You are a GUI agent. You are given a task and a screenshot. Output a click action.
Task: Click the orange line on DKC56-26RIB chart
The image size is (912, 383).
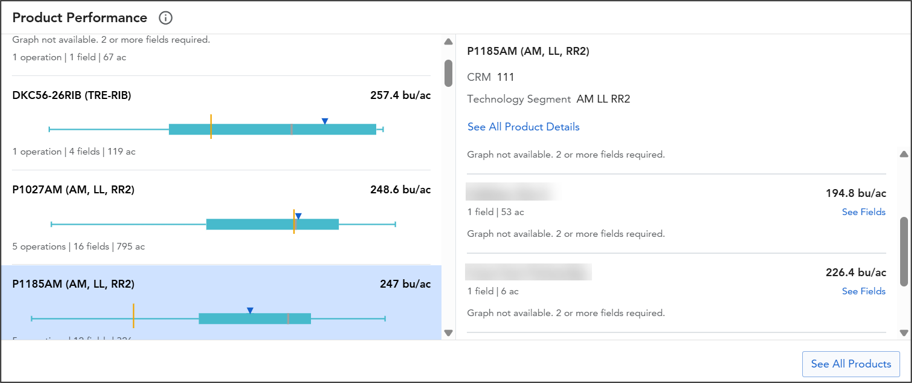pyautogui.click(x=211, y=126)
